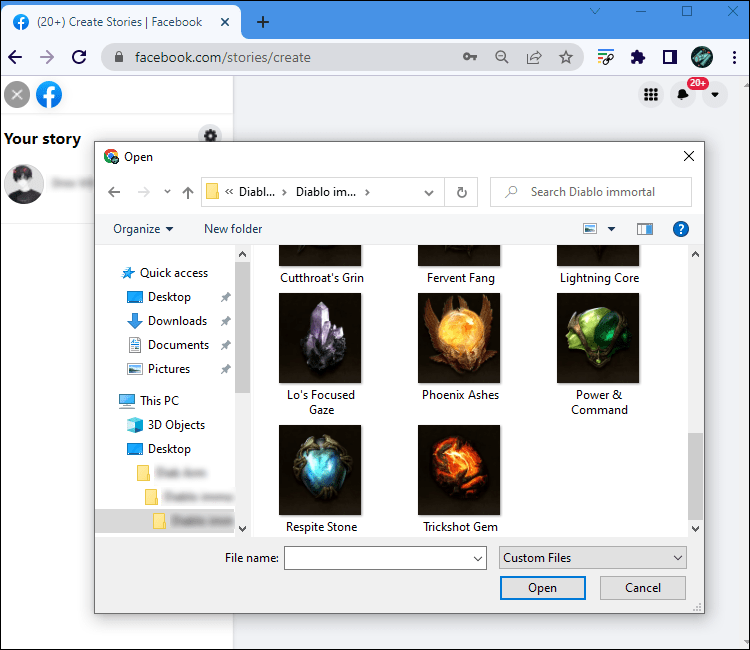Toggle the preview pane button
Viewport: 750px width, 650px height.
coord(644,229)
